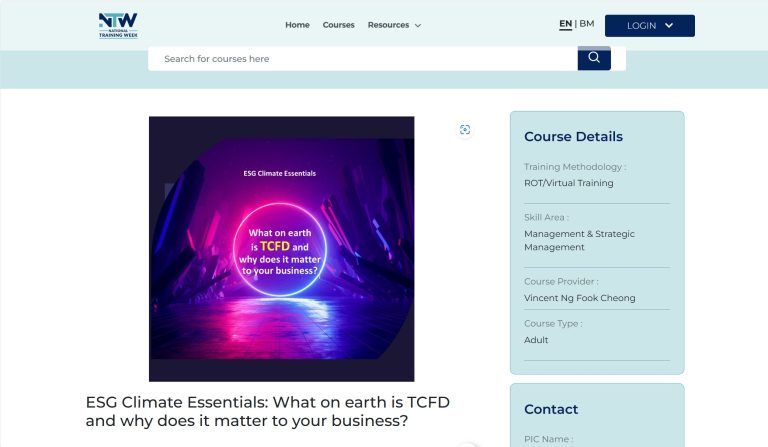Click the chevron arrow inside LOGIN button
This screenshot has width=768, height=447.
tap(669, 25)
